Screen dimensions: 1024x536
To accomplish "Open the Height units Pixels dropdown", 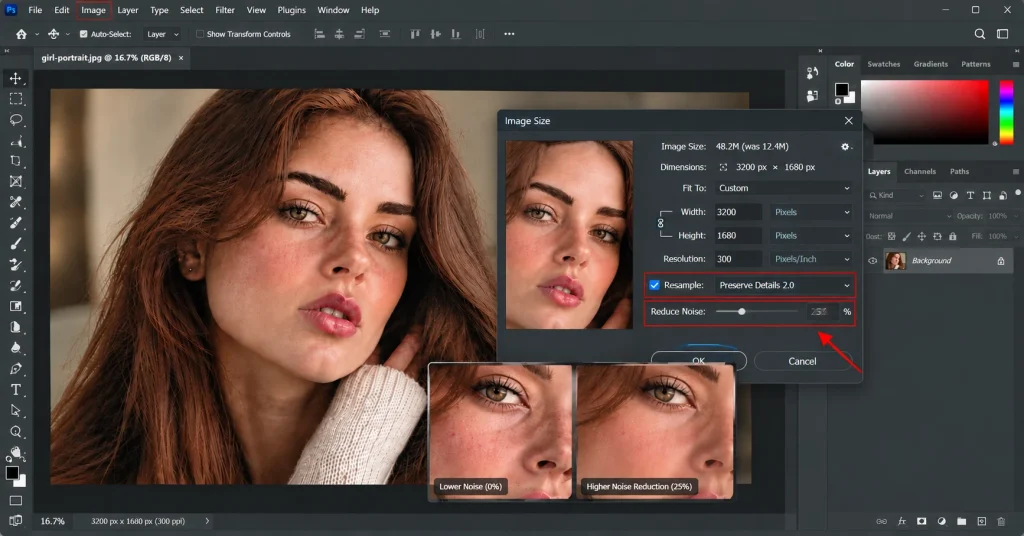I will click(812, 236).
